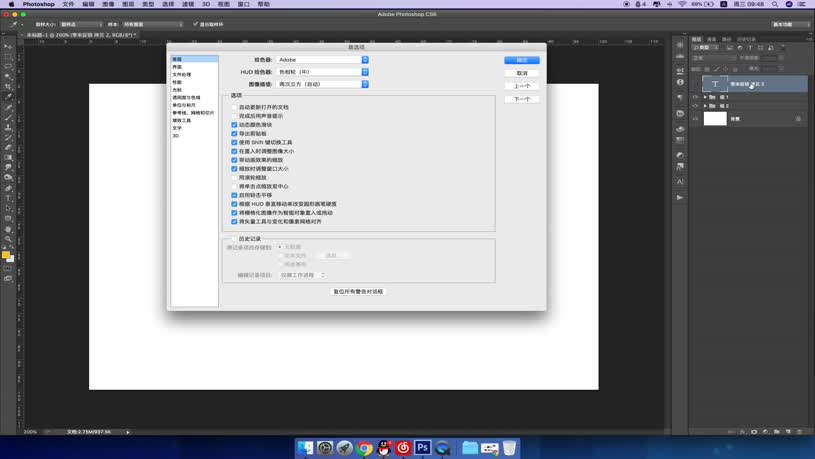
Task: Toggle 显示取样环 in options bar
Action: [x=195, y=24]
